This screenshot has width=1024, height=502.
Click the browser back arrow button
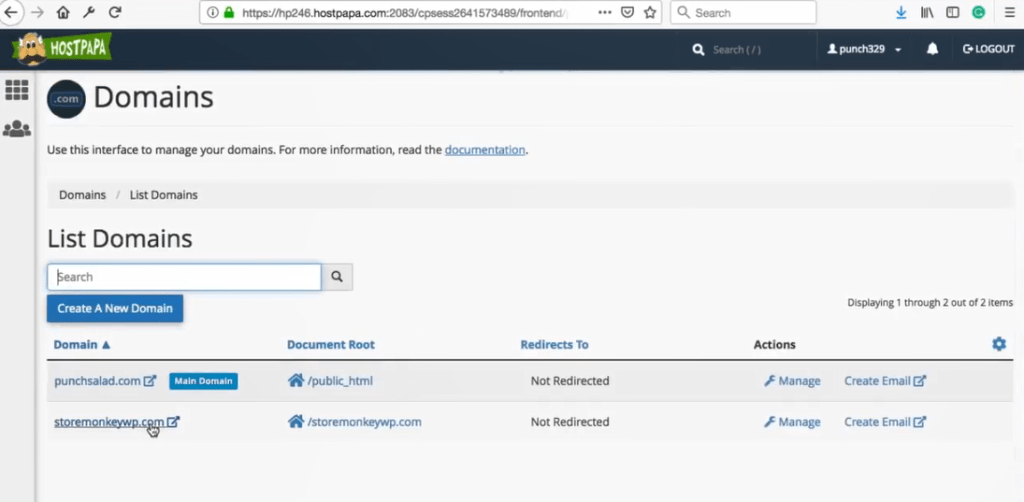pyautogui.click(x=10, y=12)
